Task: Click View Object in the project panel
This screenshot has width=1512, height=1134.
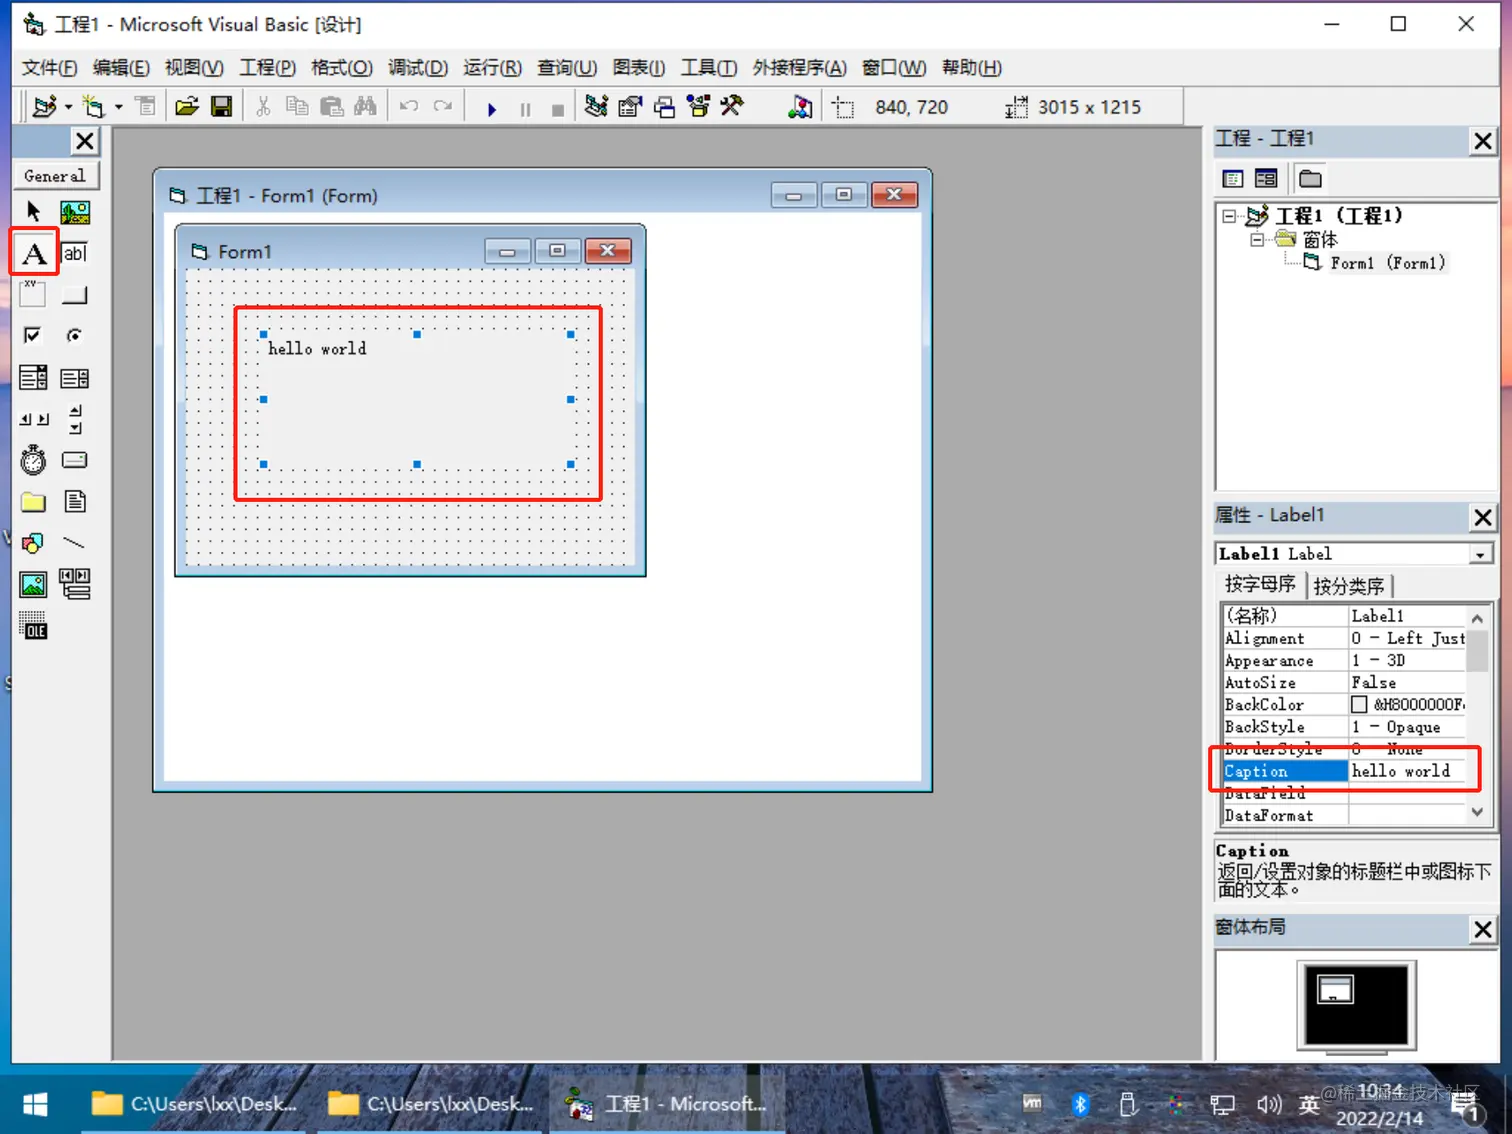Action: coord(1266,179)
